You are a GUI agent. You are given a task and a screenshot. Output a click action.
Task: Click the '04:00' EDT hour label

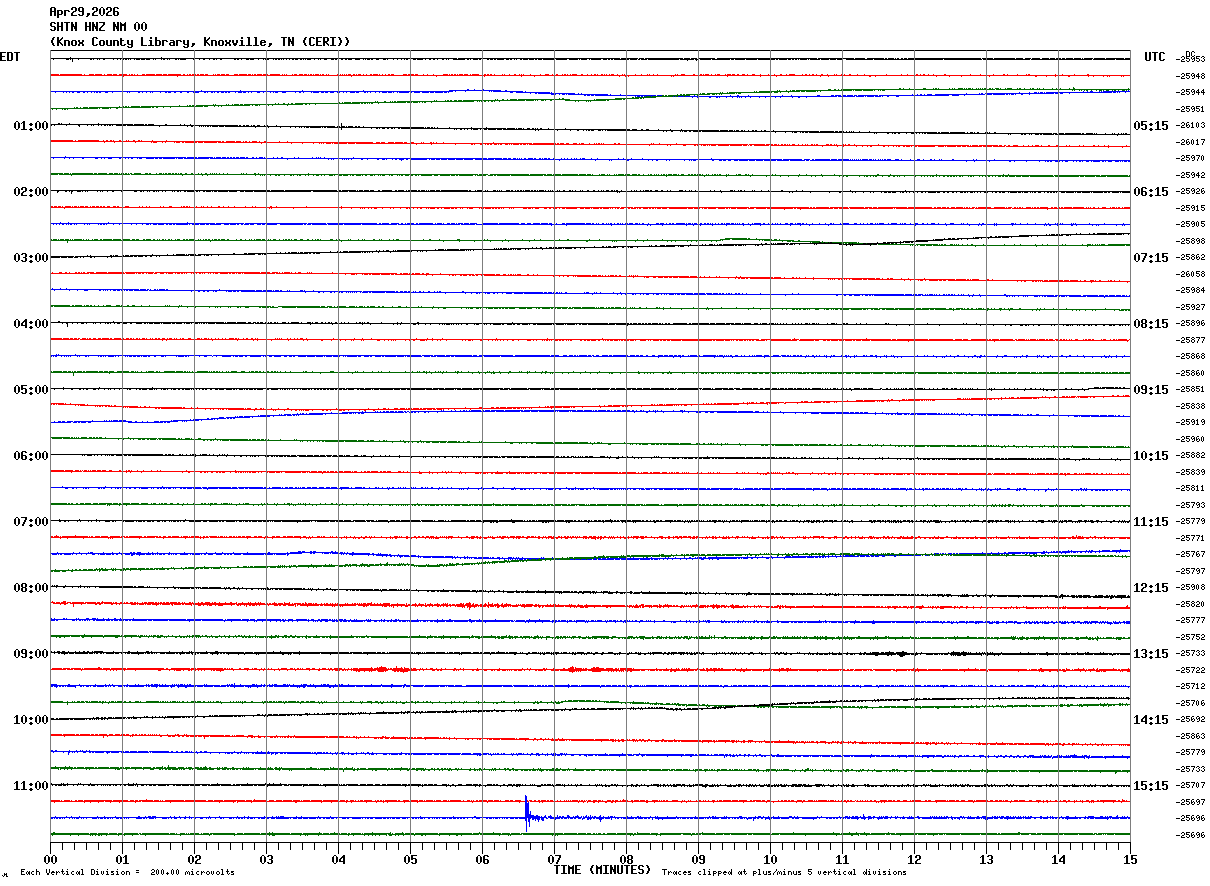[x=31, y=324]
